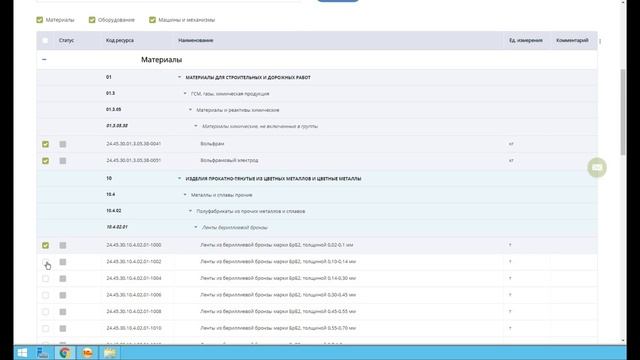Select the Вольфрам name cell

click(212, 144)
